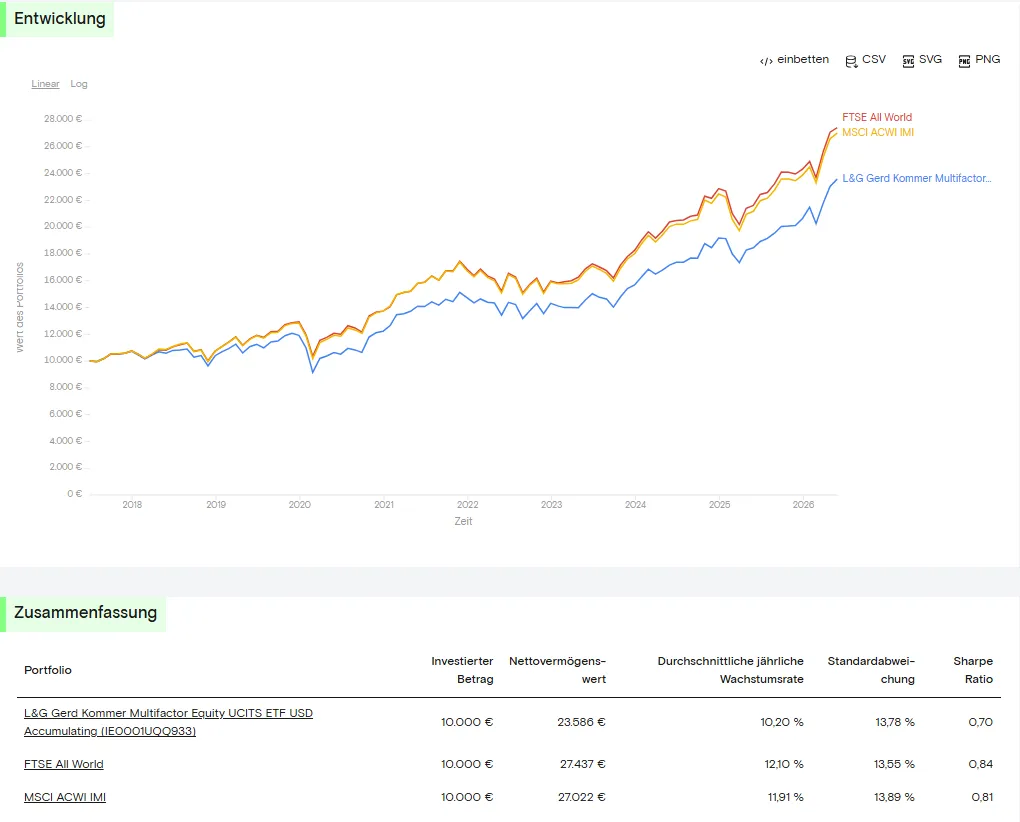Click the PNG file export icon

tap(964, 61)
